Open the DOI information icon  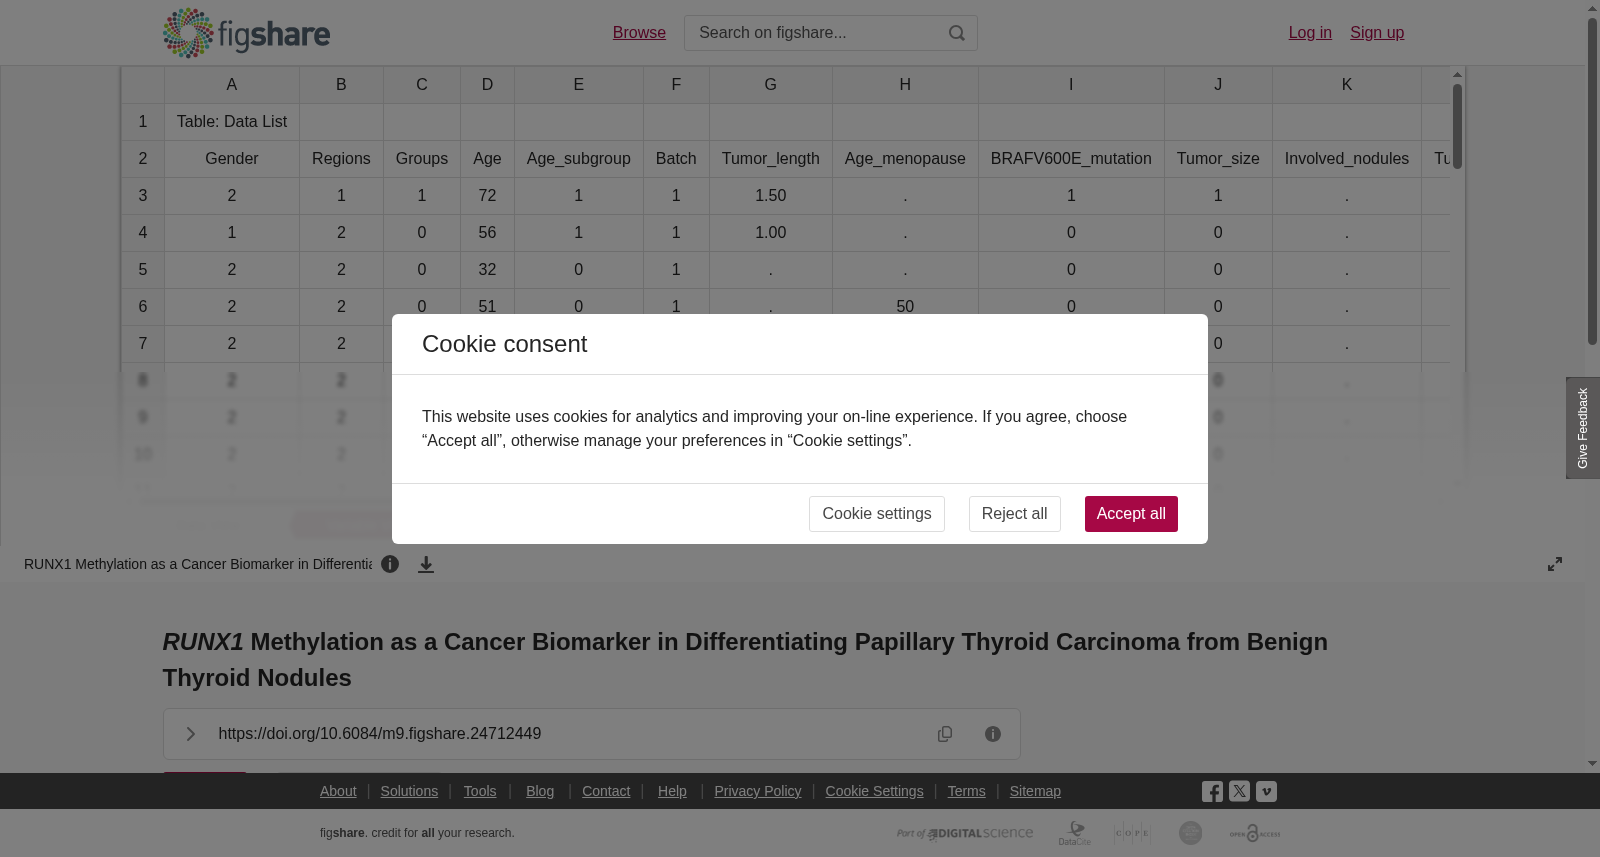pyautogui.click(x=993, y=734)
